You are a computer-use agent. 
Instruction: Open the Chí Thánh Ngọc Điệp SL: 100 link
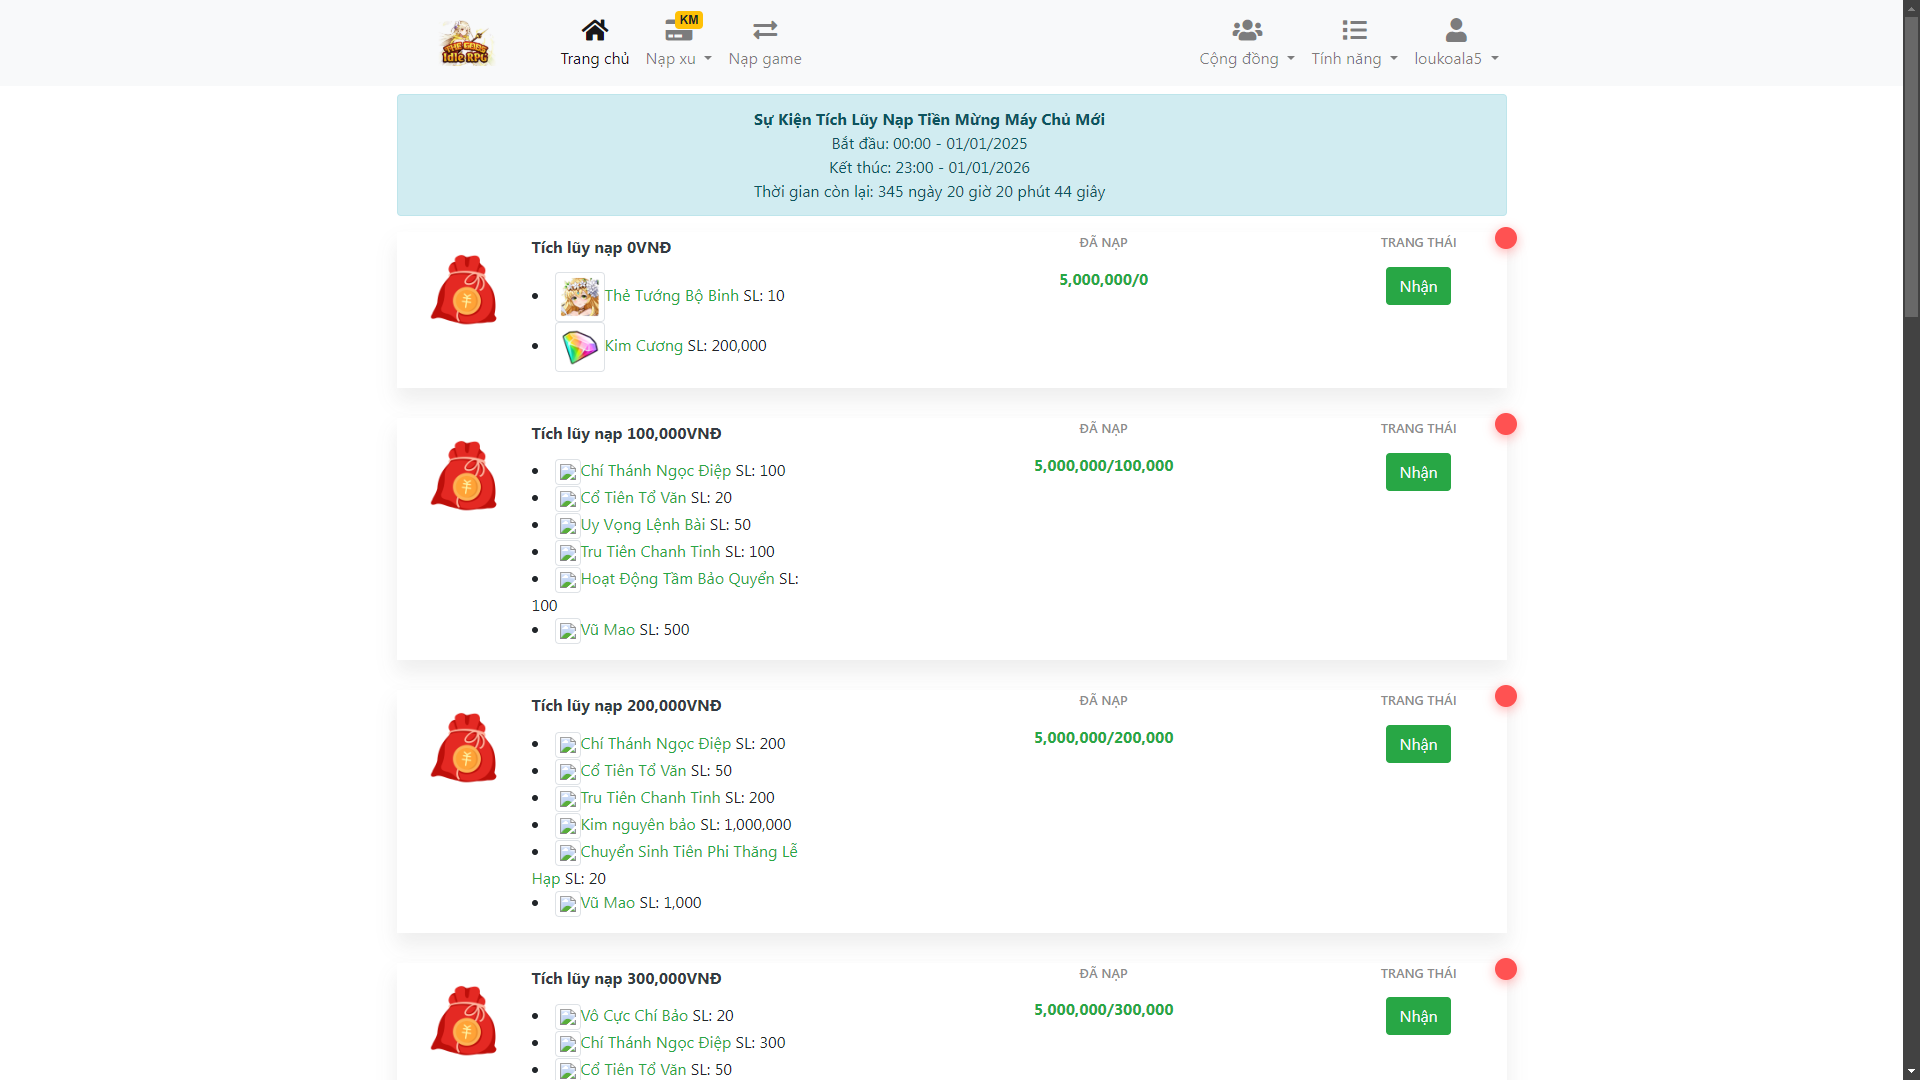pyautogui.click(x=655, y=471)
